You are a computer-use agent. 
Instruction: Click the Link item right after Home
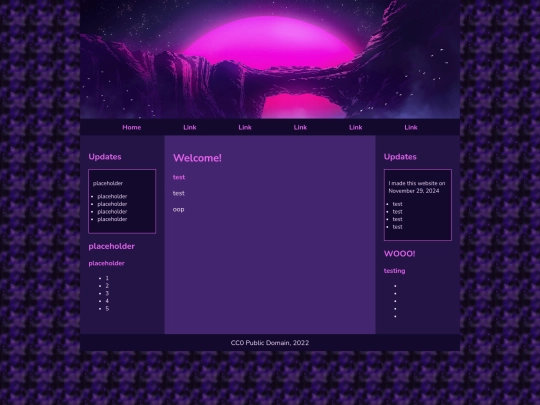click(190, 127)
